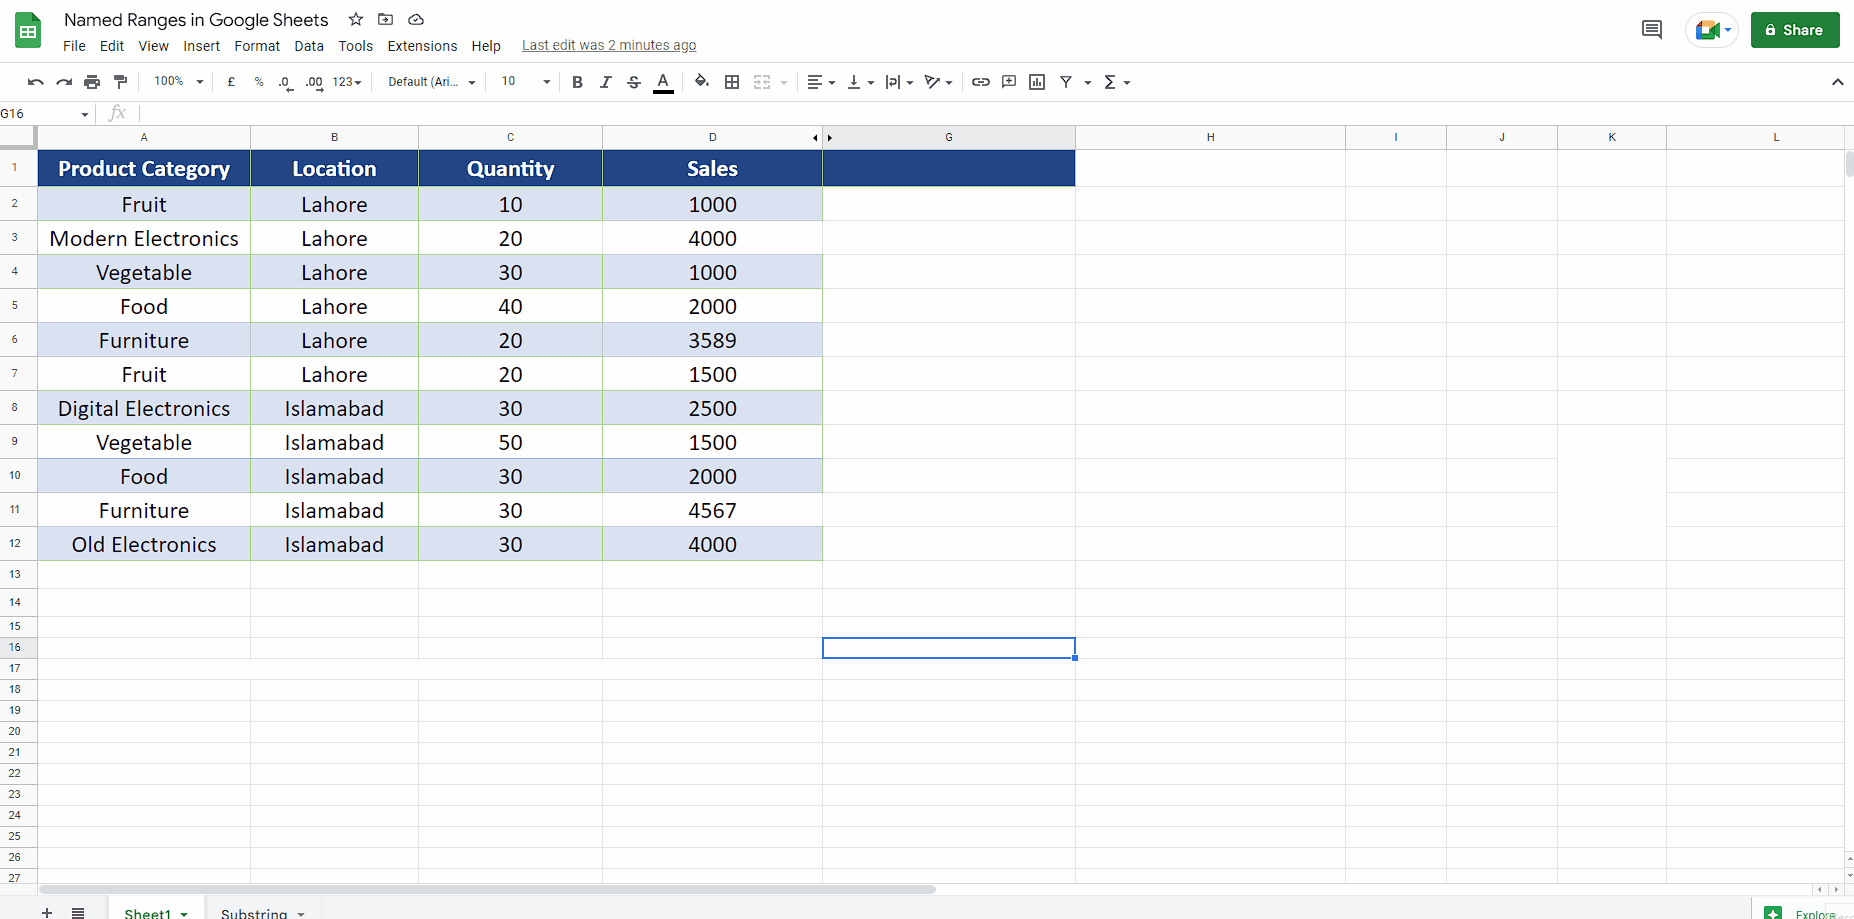Viewport: 1854px width, 919px height.
Task: Apply bold formatting from the toolbar
Action: pos(577,82)
